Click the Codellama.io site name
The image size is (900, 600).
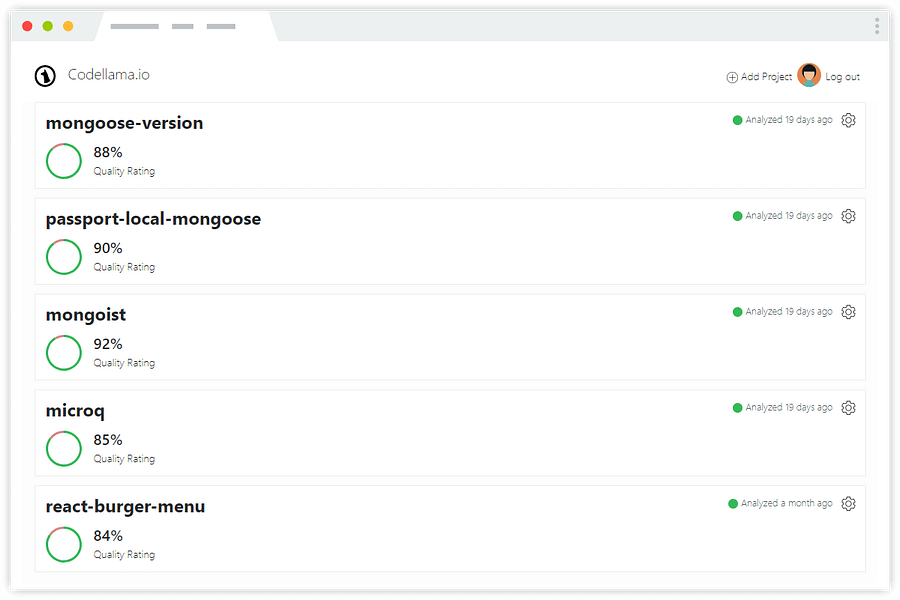(109, 75)
